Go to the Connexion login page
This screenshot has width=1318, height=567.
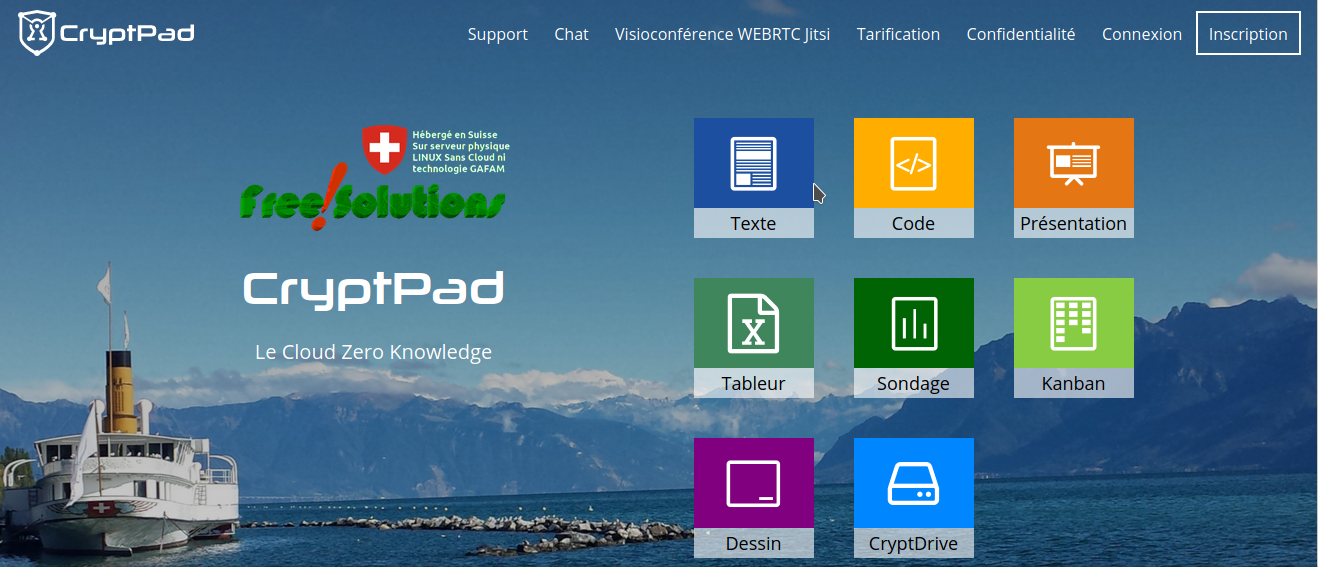click(x=1141, y=34)
